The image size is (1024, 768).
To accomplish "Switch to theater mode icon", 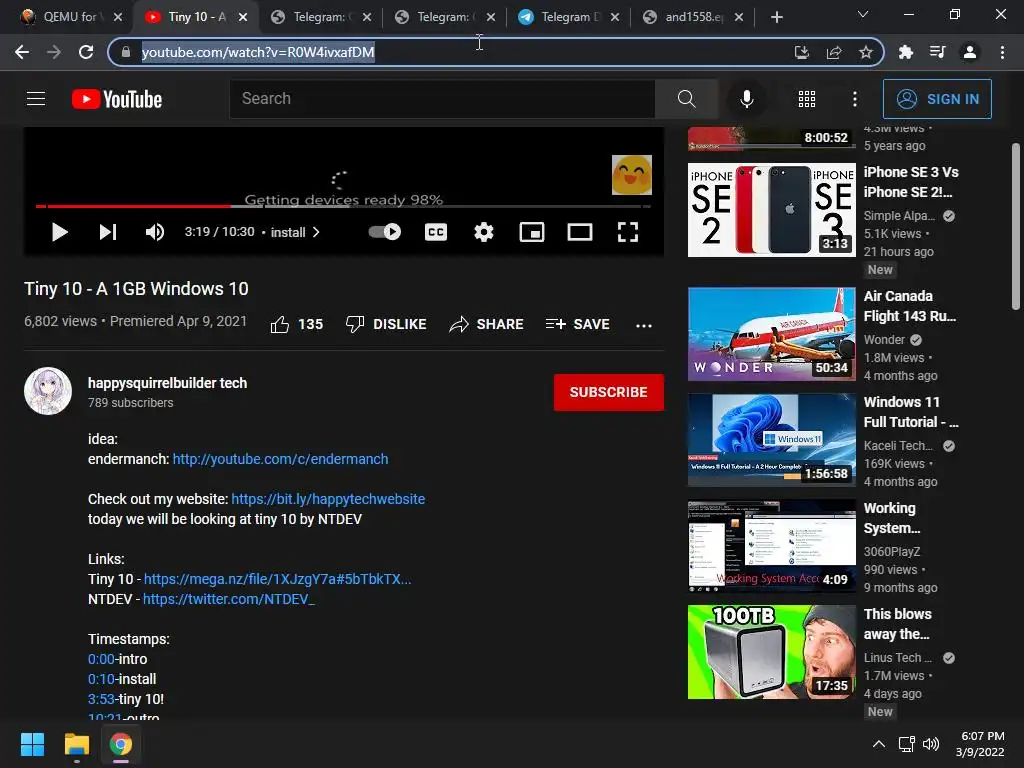I will (x=579, y=232).
